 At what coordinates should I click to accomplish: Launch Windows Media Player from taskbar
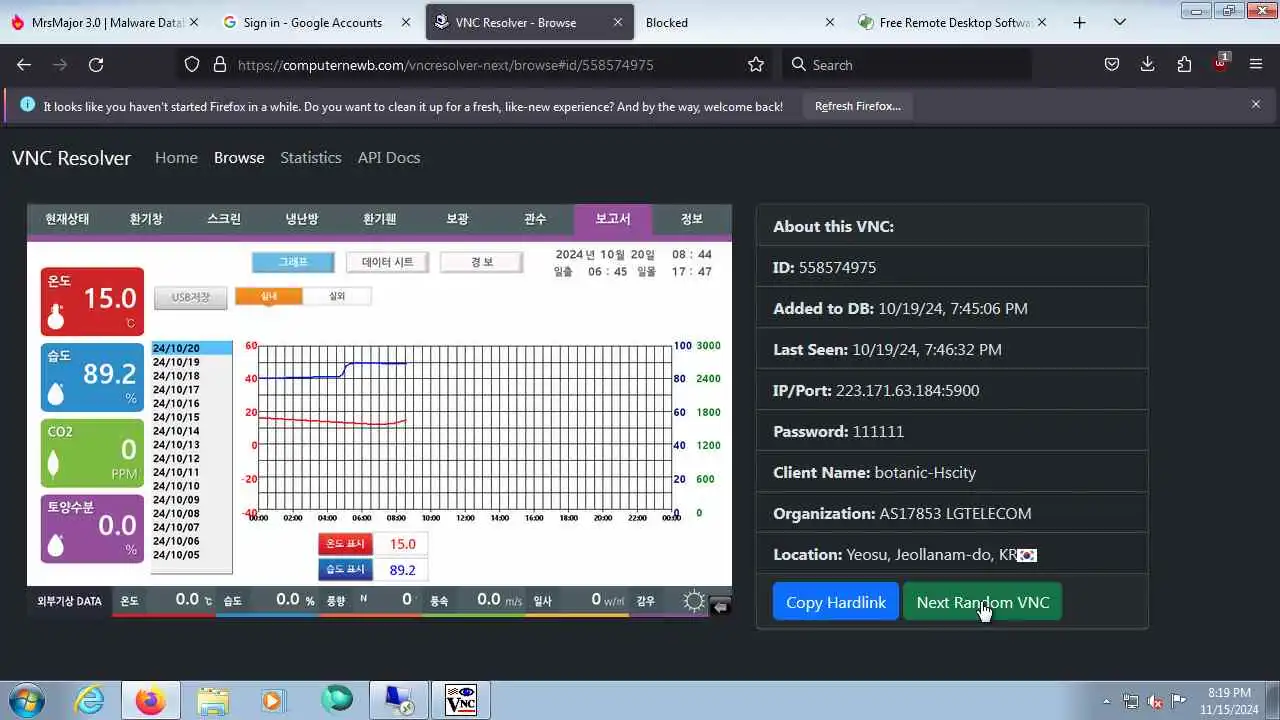(x=272, y=700)
